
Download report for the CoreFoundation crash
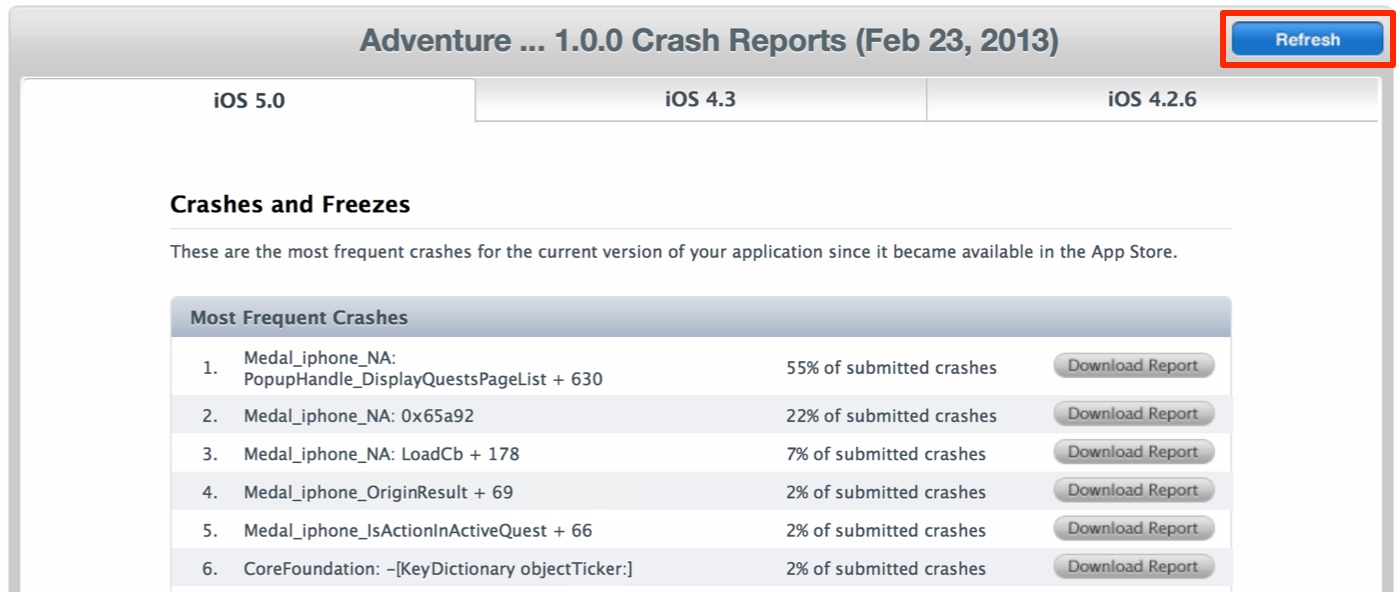point(1132,566)
